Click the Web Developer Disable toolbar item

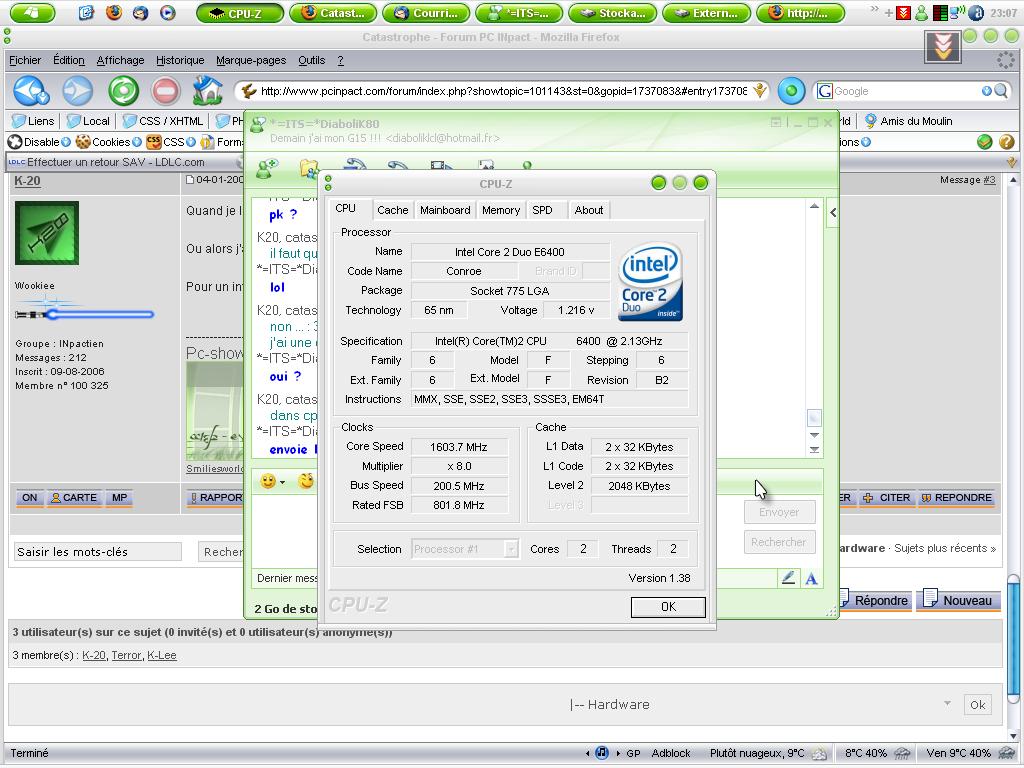[39, 142]
